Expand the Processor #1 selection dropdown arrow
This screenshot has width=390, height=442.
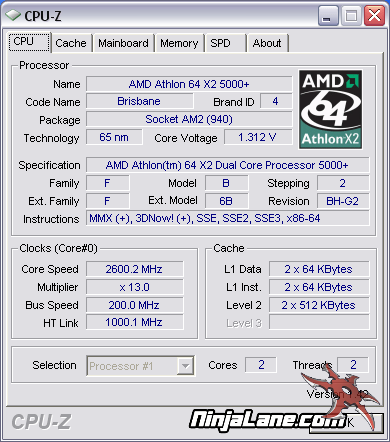click(x=185, y=366)
